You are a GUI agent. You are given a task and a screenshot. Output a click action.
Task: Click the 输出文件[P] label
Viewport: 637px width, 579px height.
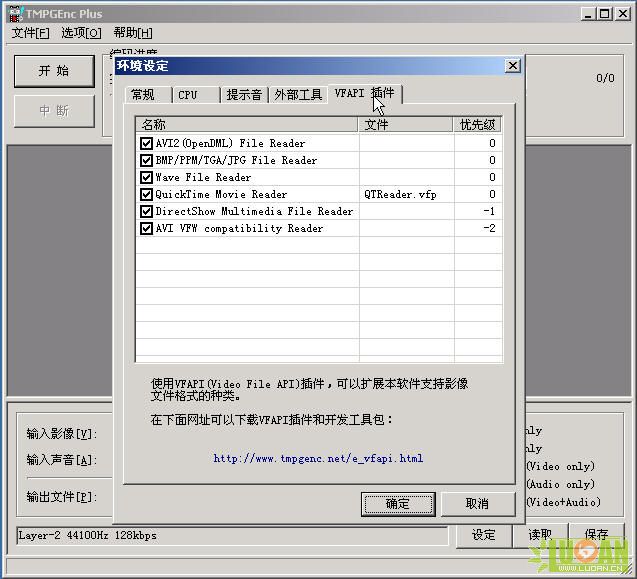click(x=62, y=497)
